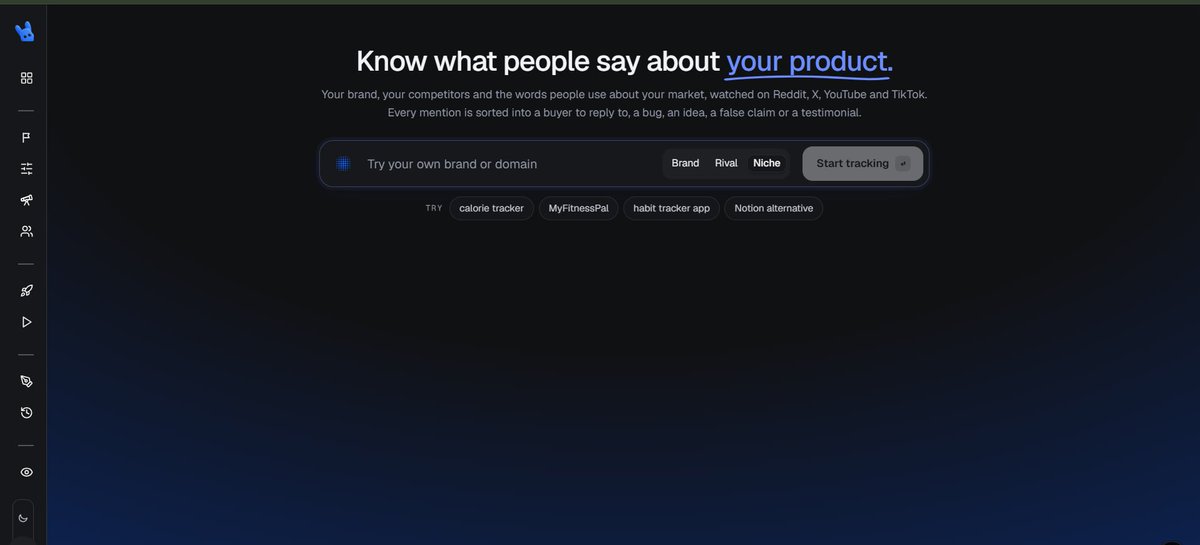Try the 'habit tracker app' suggestion chip
Image resolution: width=1200 pixels, height=545 pixels.
[671, 208]
